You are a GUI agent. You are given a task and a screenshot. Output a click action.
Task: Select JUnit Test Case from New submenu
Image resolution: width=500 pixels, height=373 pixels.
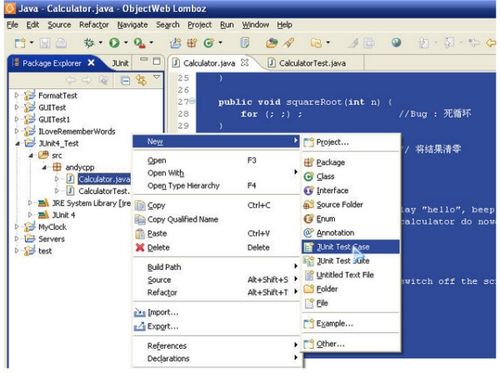(x=351, y=247)
